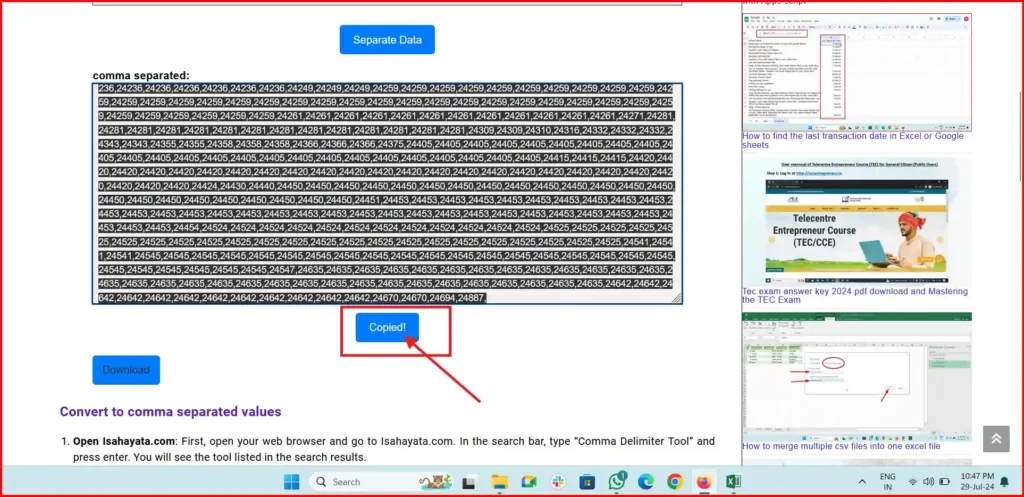Switch to Firefox in the taskbar
The height and width of the screenshot is (497, 1024).
[704, 482]
